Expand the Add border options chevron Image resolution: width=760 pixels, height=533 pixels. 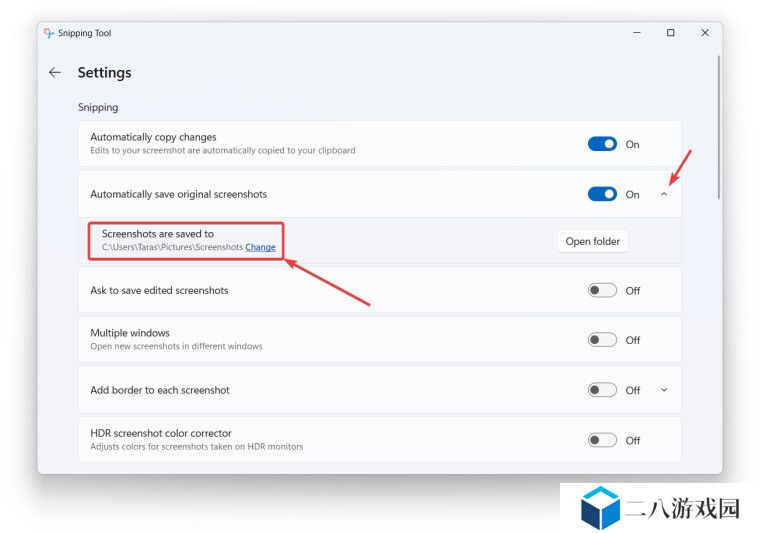click(664, 390)
